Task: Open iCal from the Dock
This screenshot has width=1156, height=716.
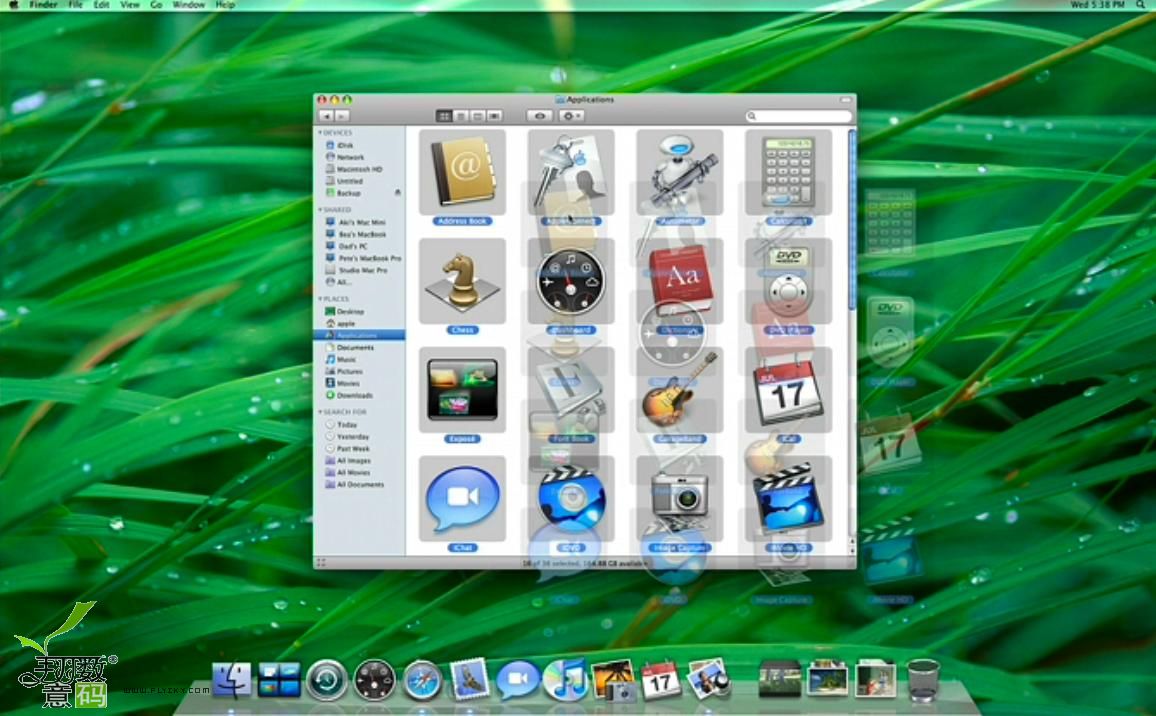Action: (x=661, y=680)
